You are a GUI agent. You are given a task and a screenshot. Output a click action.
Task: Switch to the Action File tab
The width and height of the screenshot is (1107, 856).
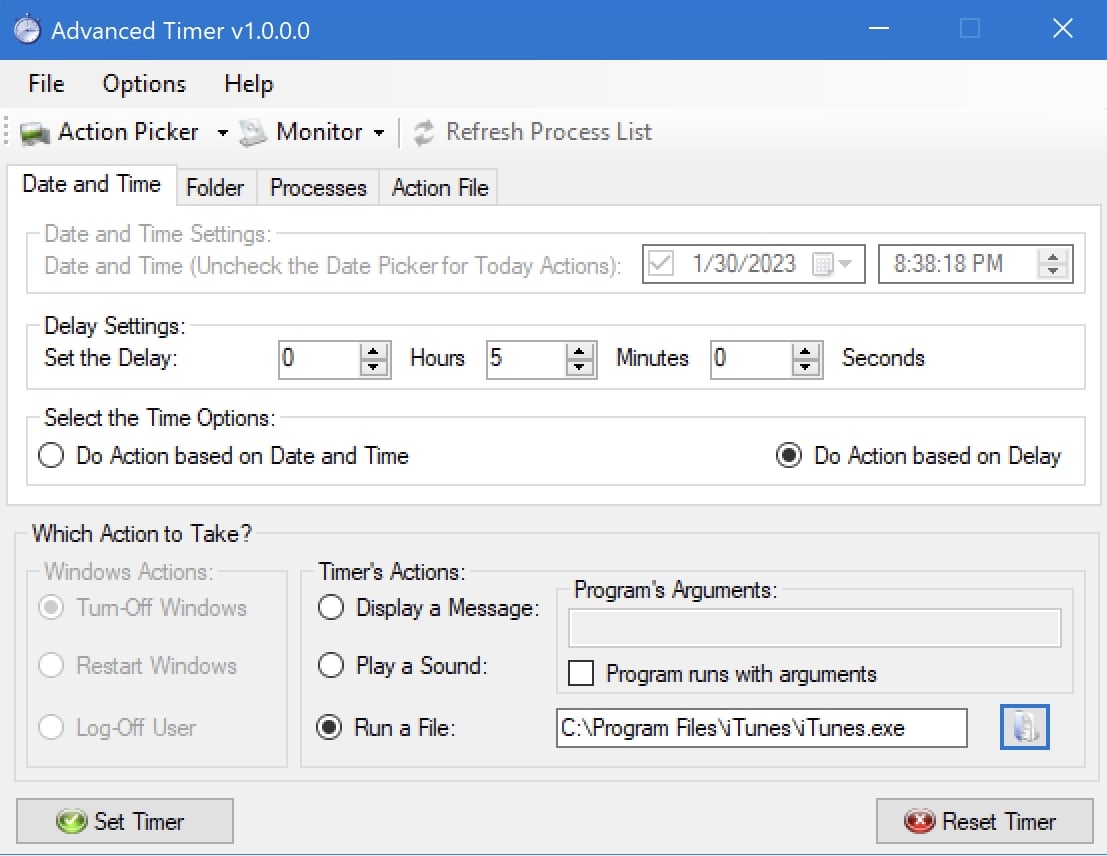pyautogui.click(x=440, y=188)
